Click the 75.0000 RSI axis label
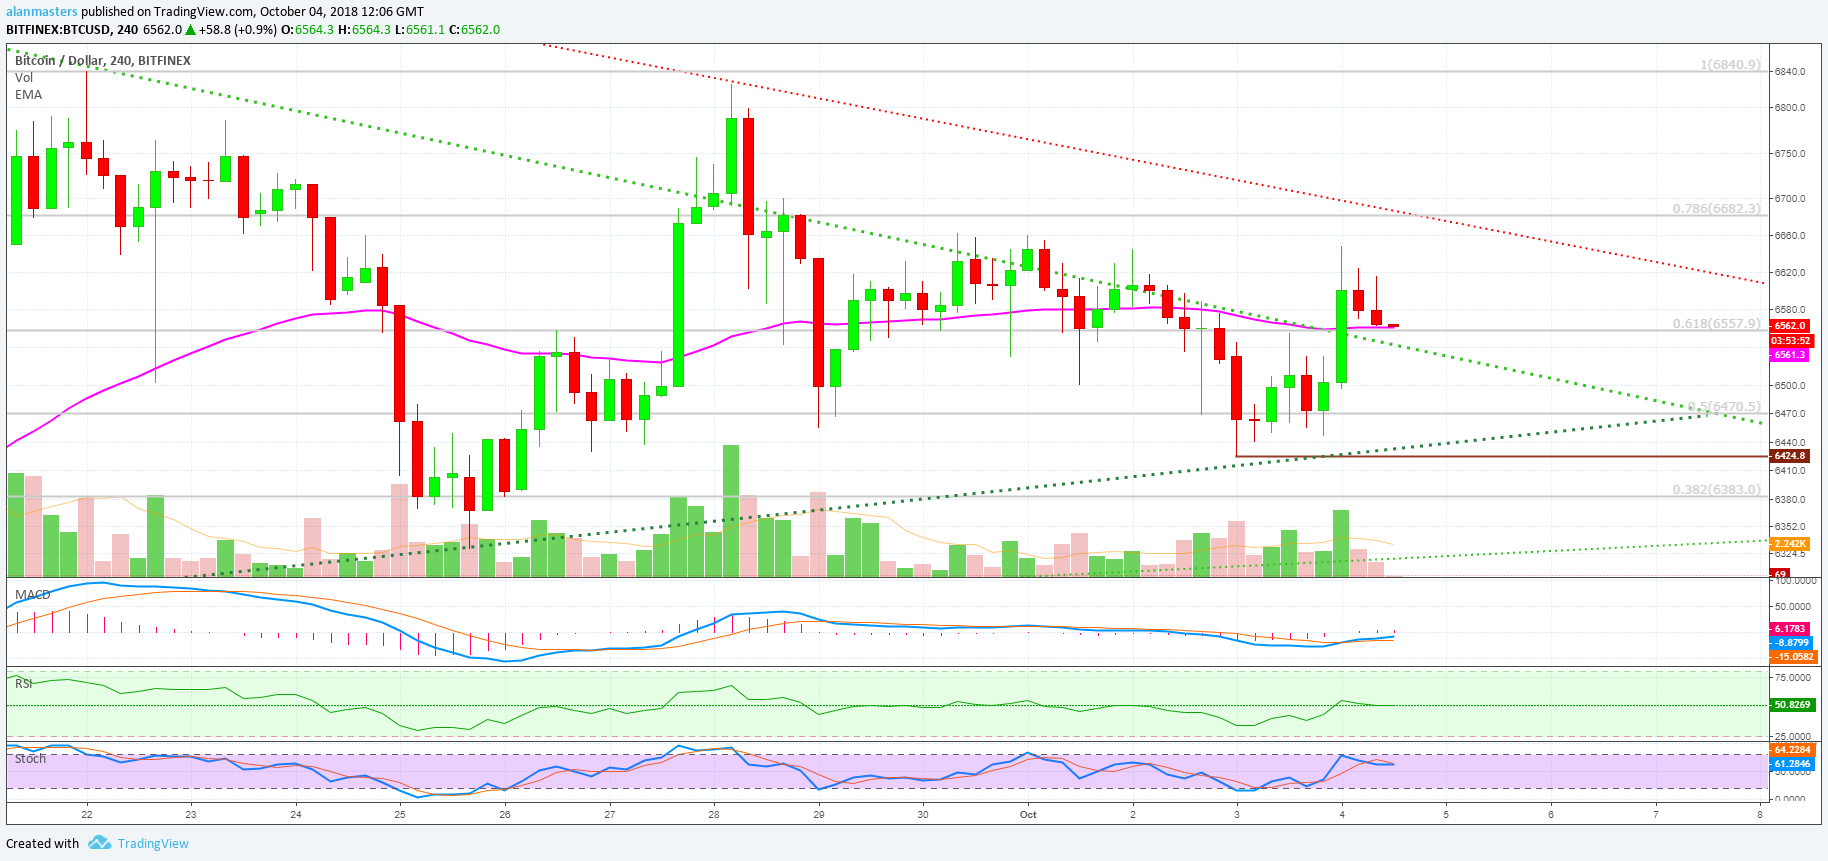This screenshot has width=1828, height=861. [1792, 677]
